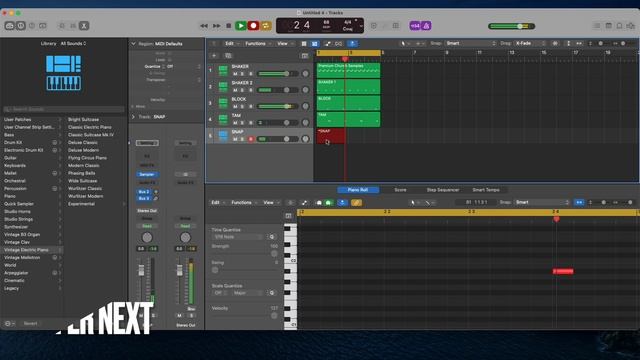The width and height of the screenshot is (640, 360).
Task: Click the Bus 2 send slot
Action: click(144, 191)
